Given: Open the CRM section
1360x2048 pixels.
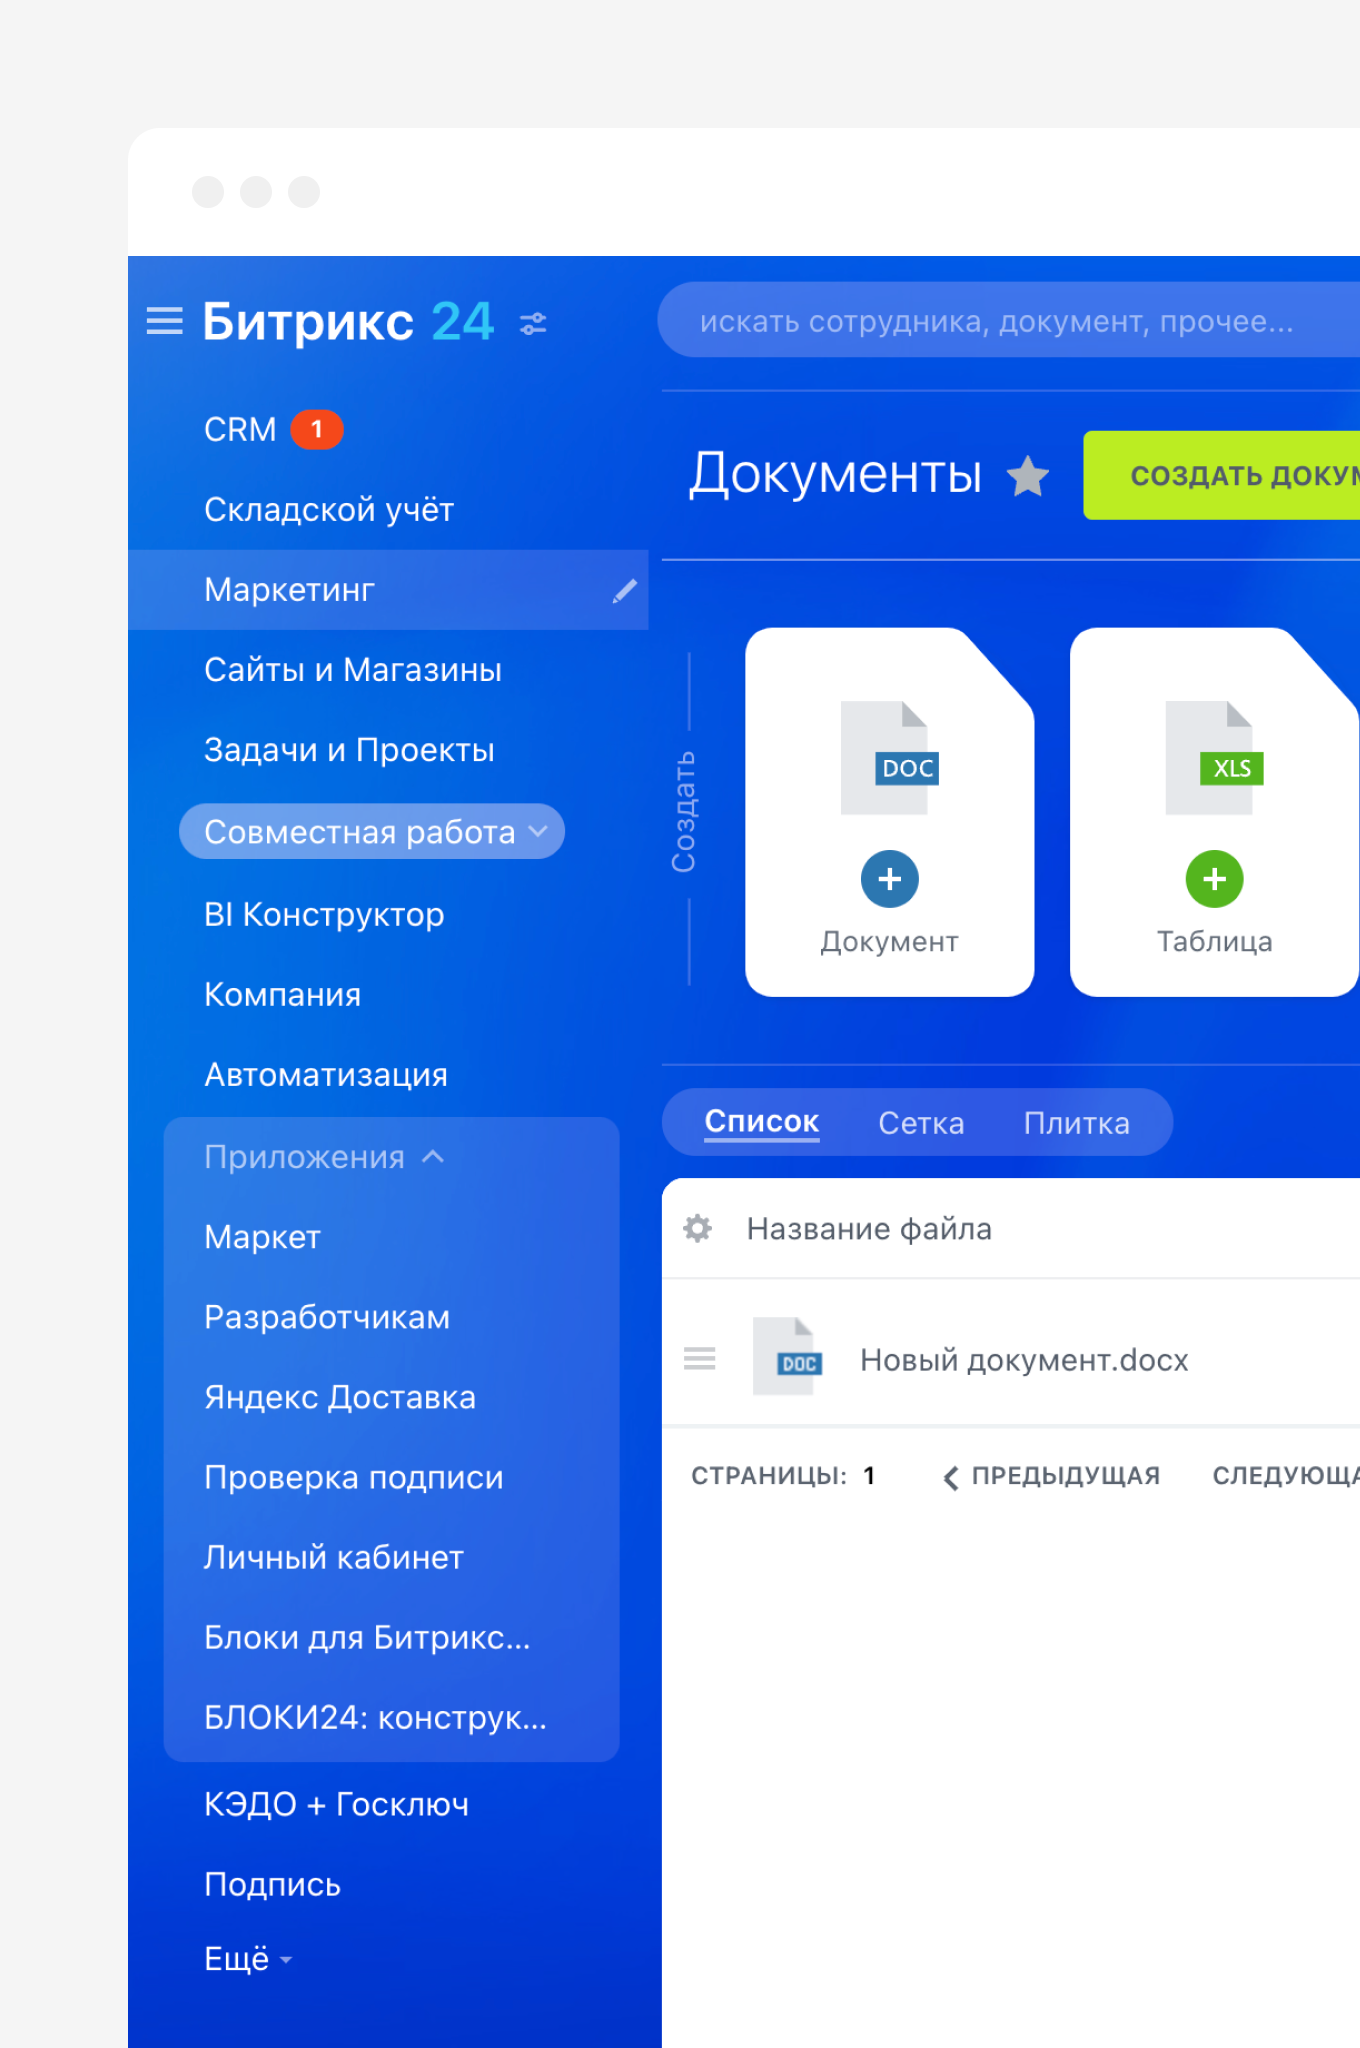Looking at the screenshot, I should (x=240, y=430).
